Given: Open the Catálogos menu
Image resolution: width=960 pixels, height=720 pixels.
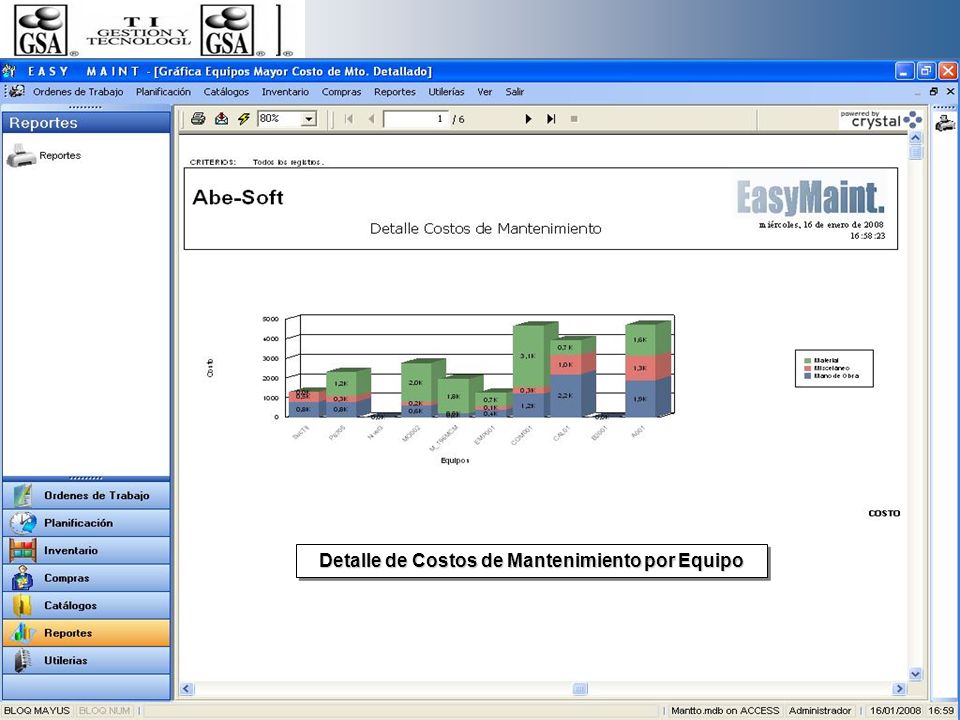Looking at the screenshot, I should pos(226,92).
